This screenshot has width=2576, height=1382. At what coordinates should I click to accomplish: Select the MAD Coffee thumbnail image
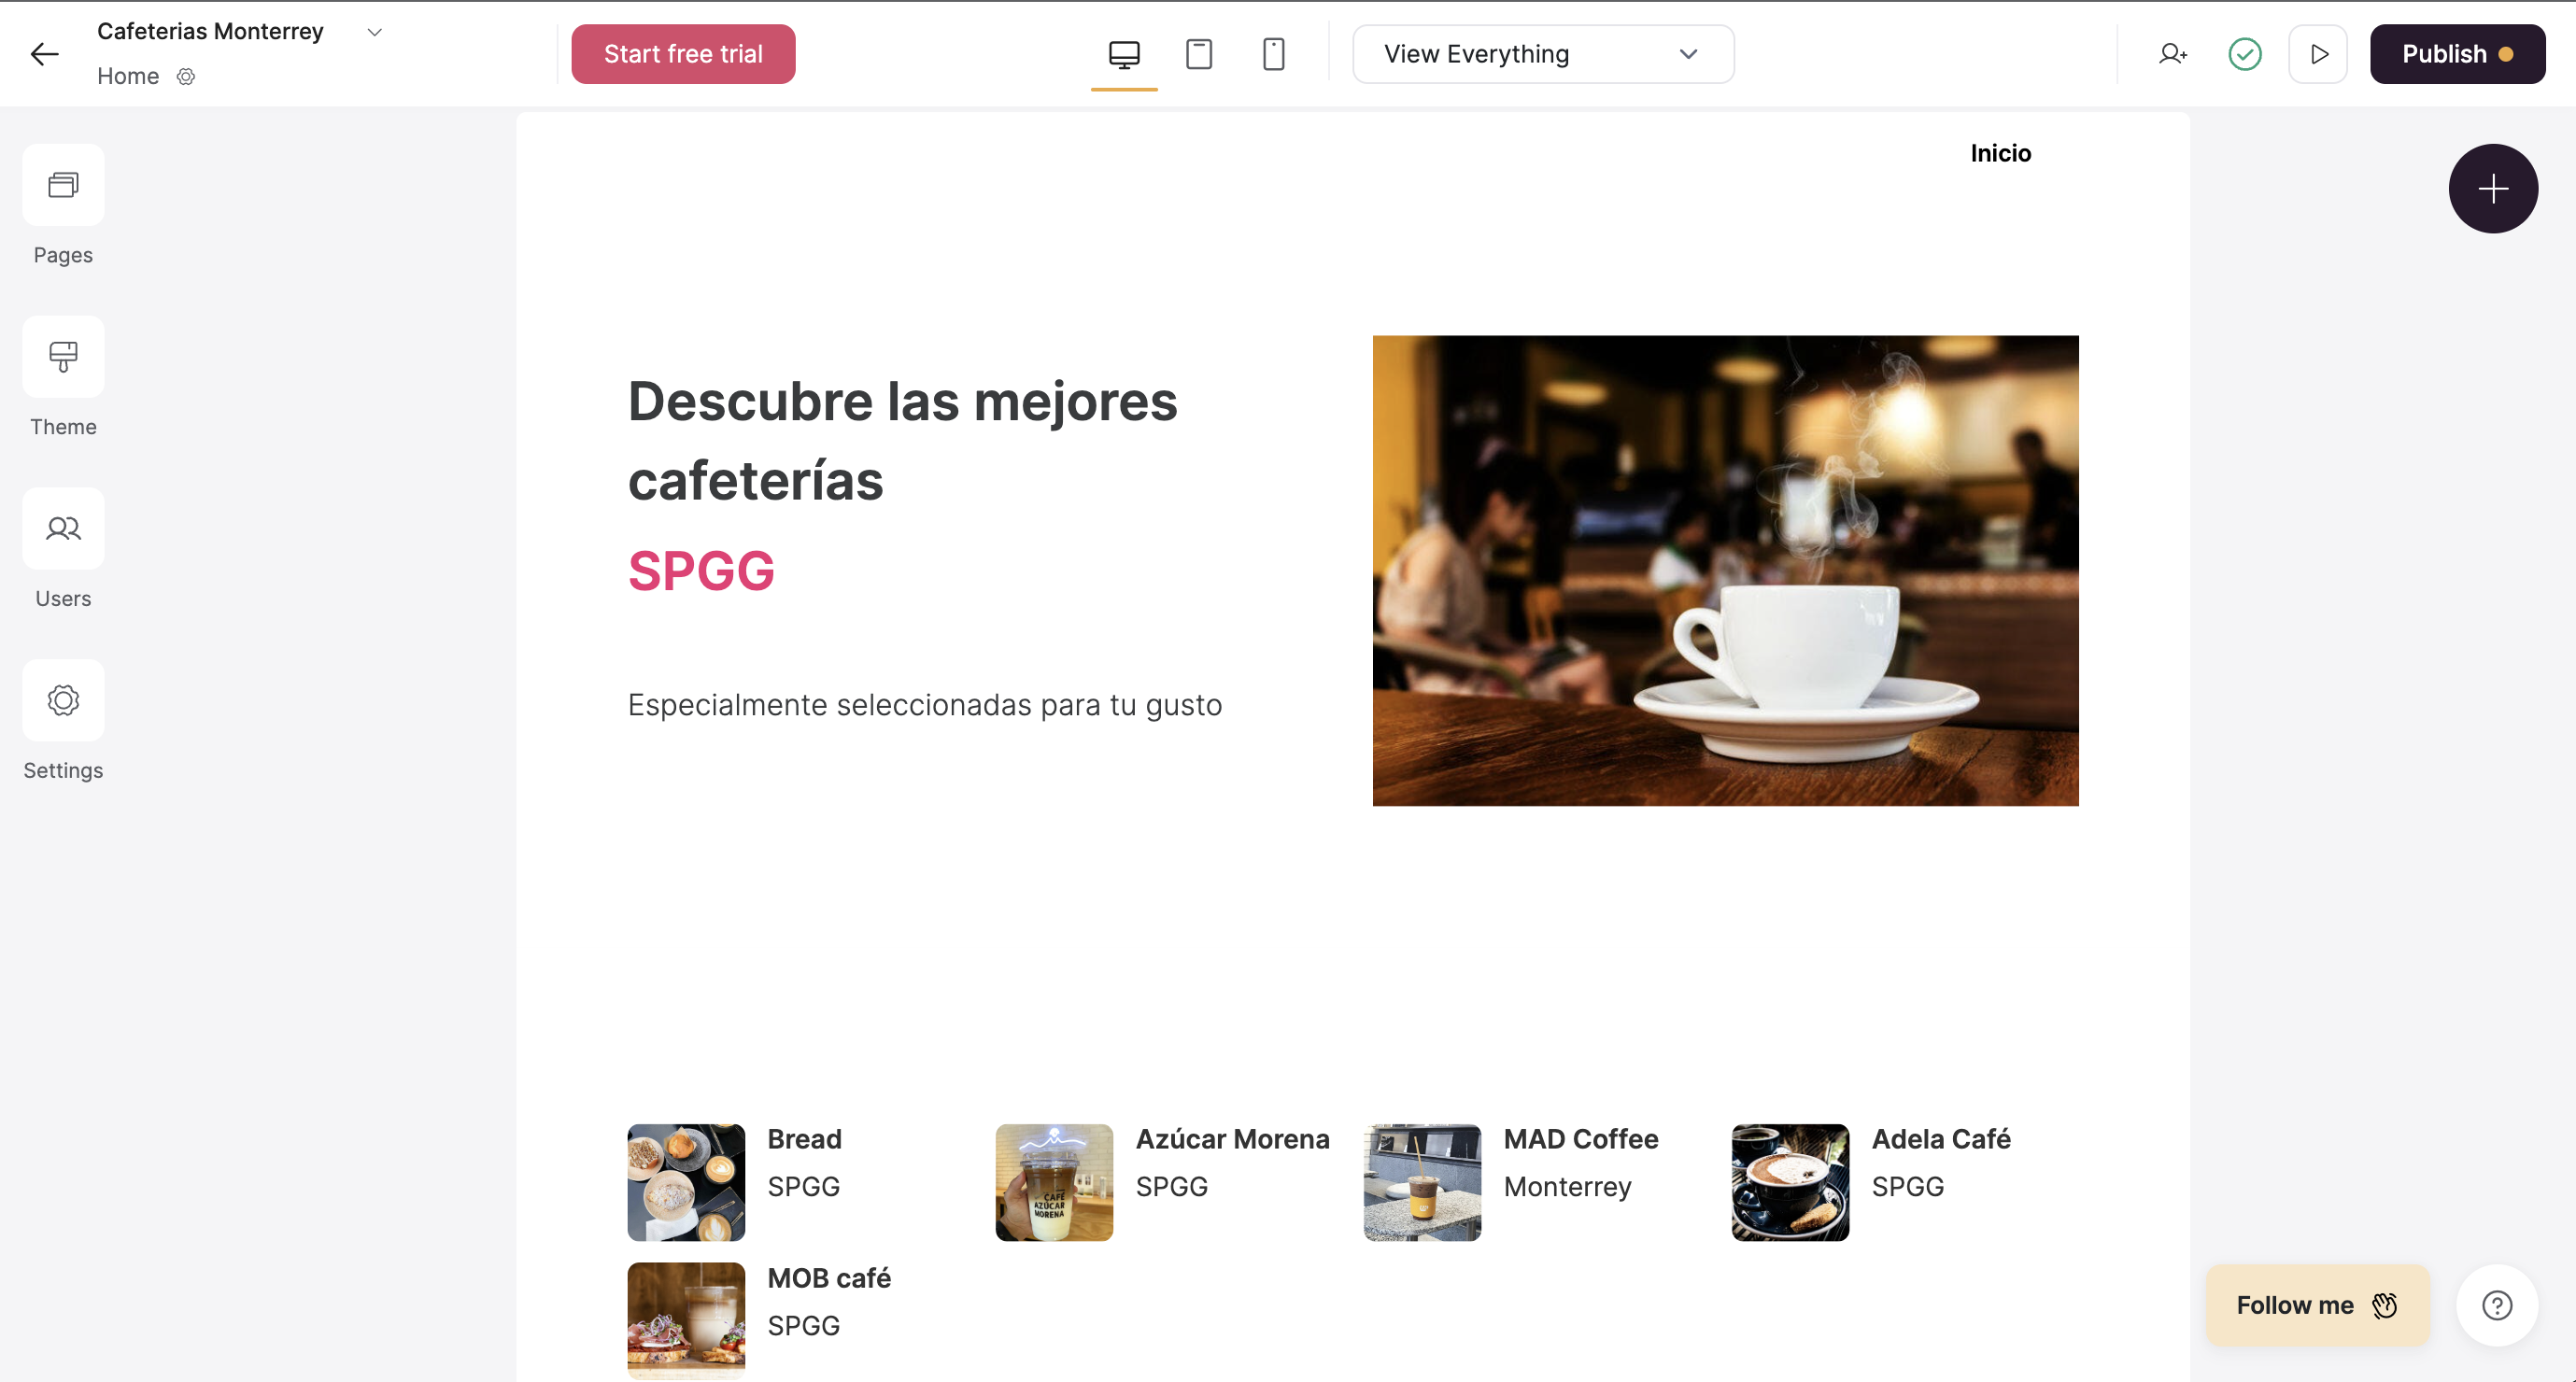click(1421, 1182)
